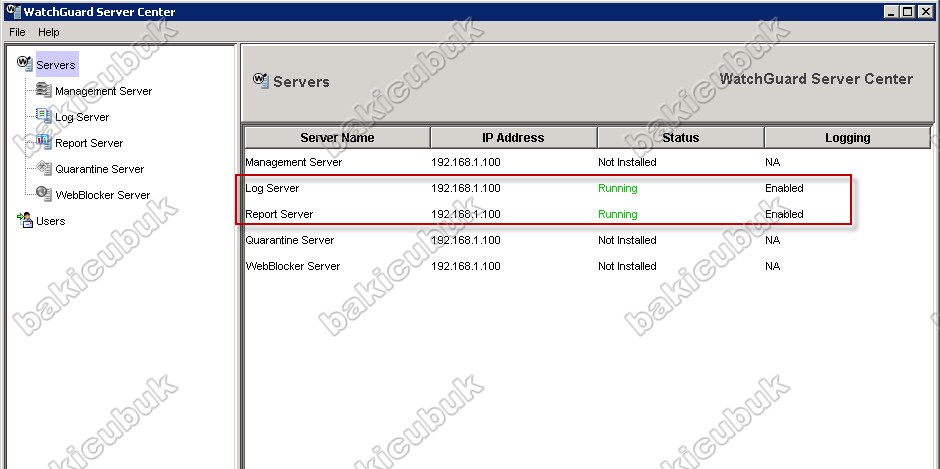The image size is (940, 469).
Task: Click the Users icon in sidebar
Action: [x=25, y=220]
